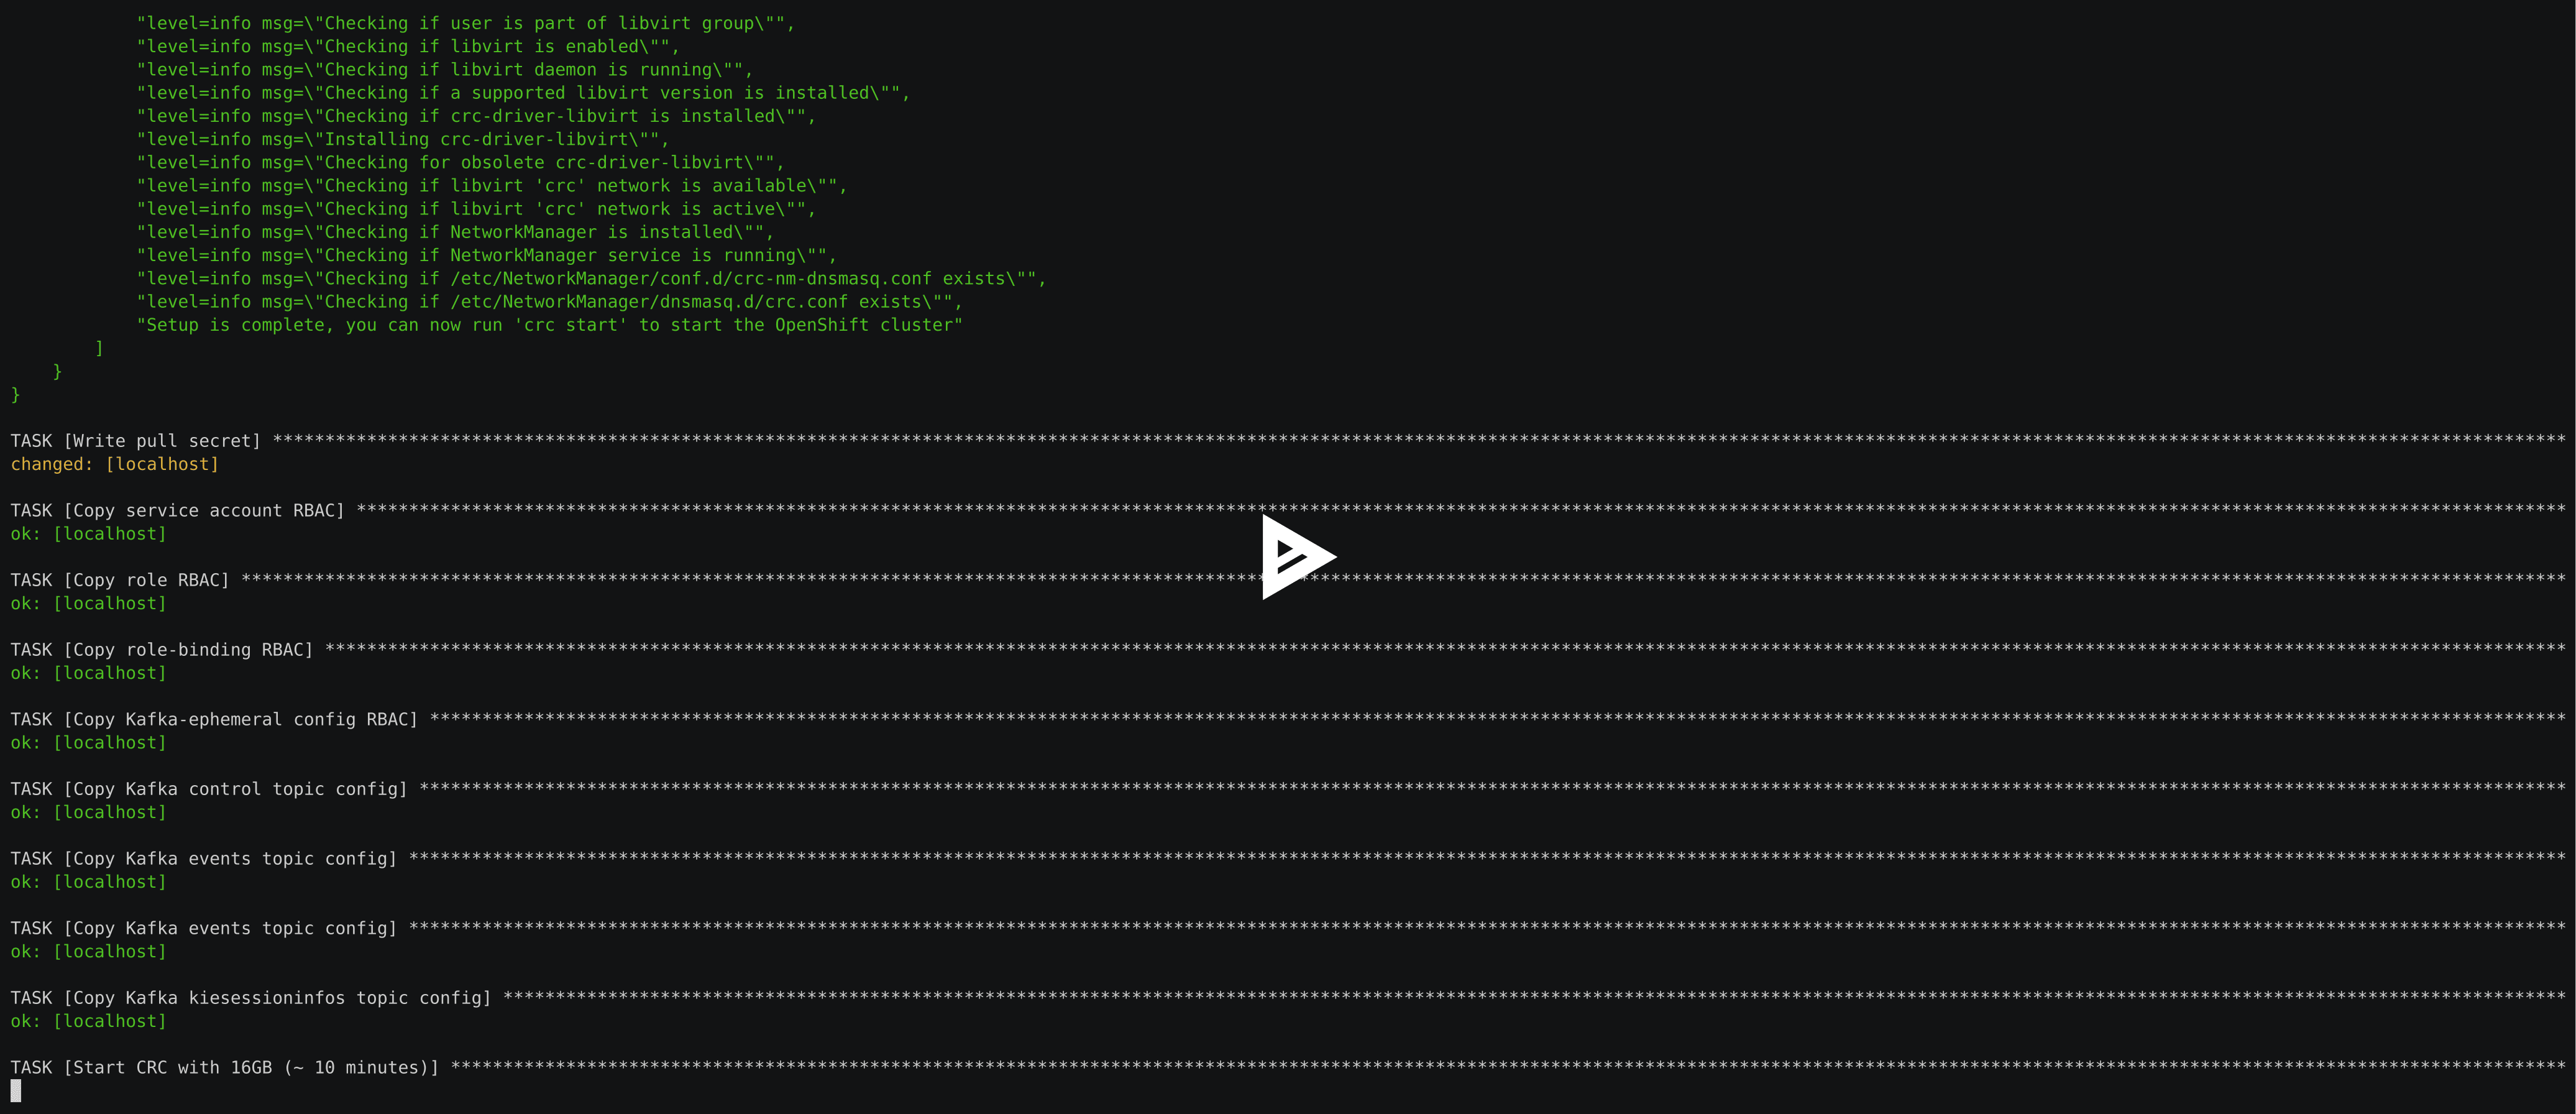Click the 'supported libvirt version is installed' line

coord(523,93)
